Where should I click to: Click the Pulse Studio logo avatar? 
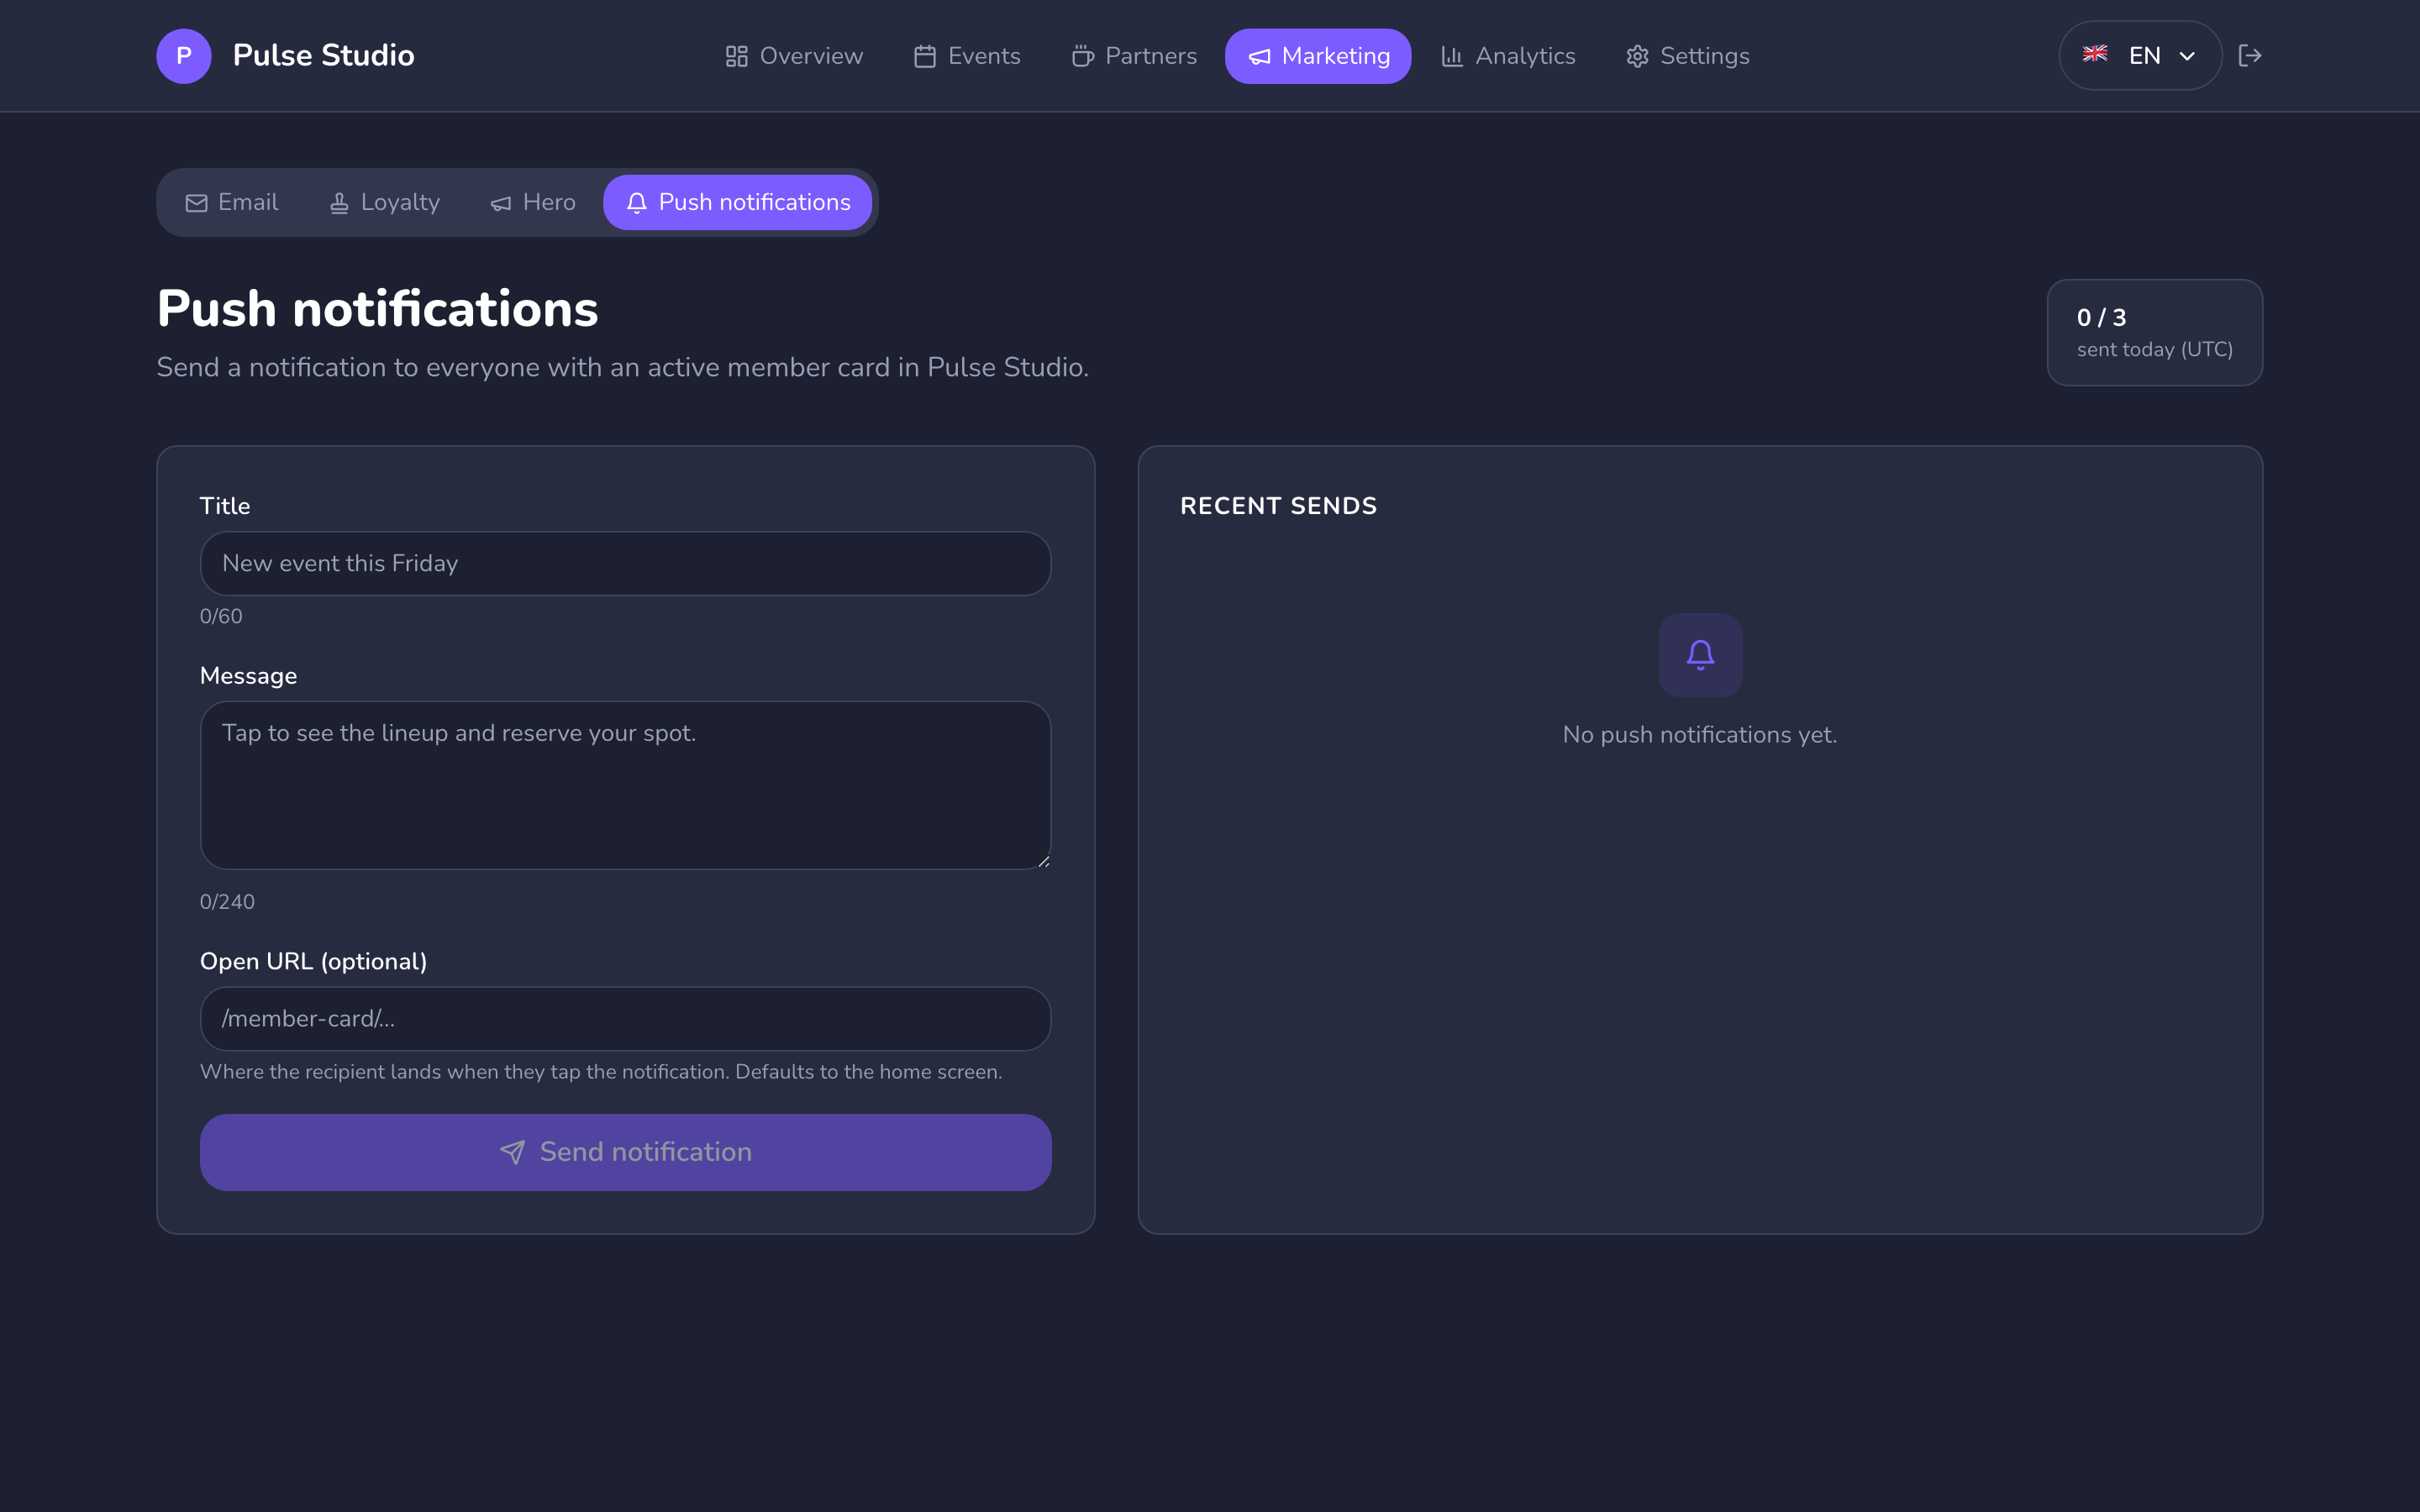tap(184, 56)
